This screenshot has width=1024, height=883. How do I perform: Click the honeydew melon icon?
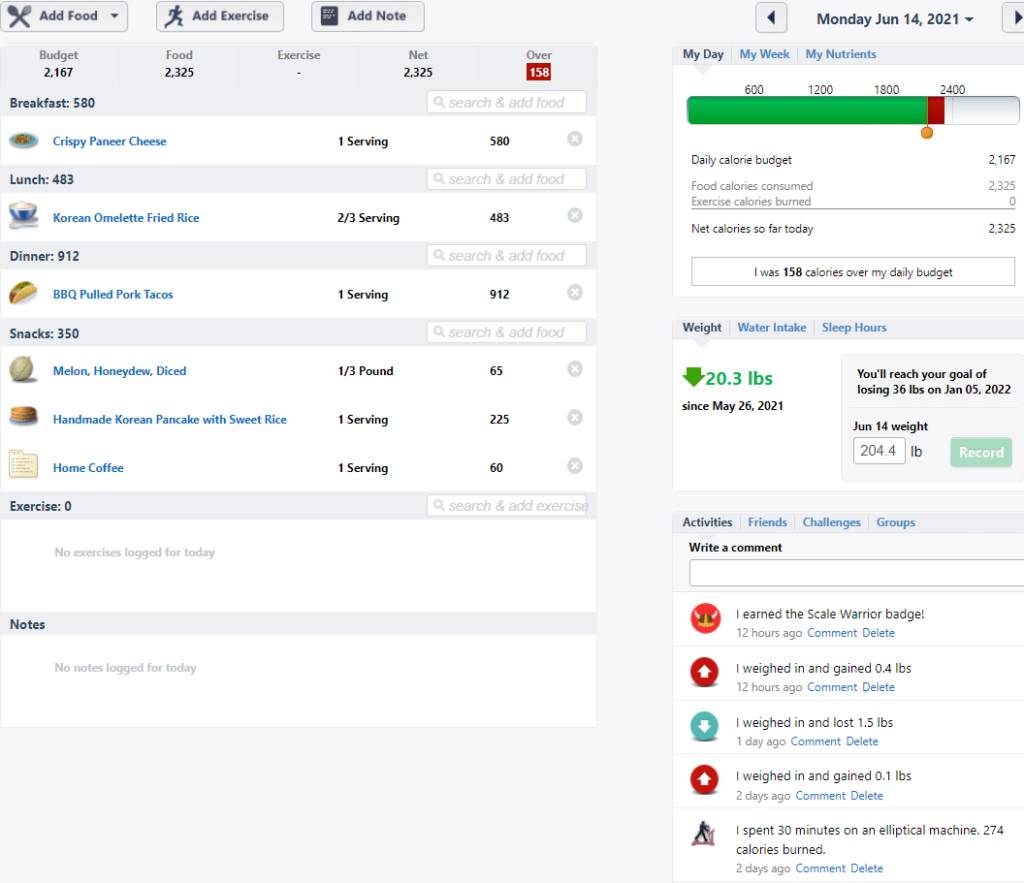point(24,369)
